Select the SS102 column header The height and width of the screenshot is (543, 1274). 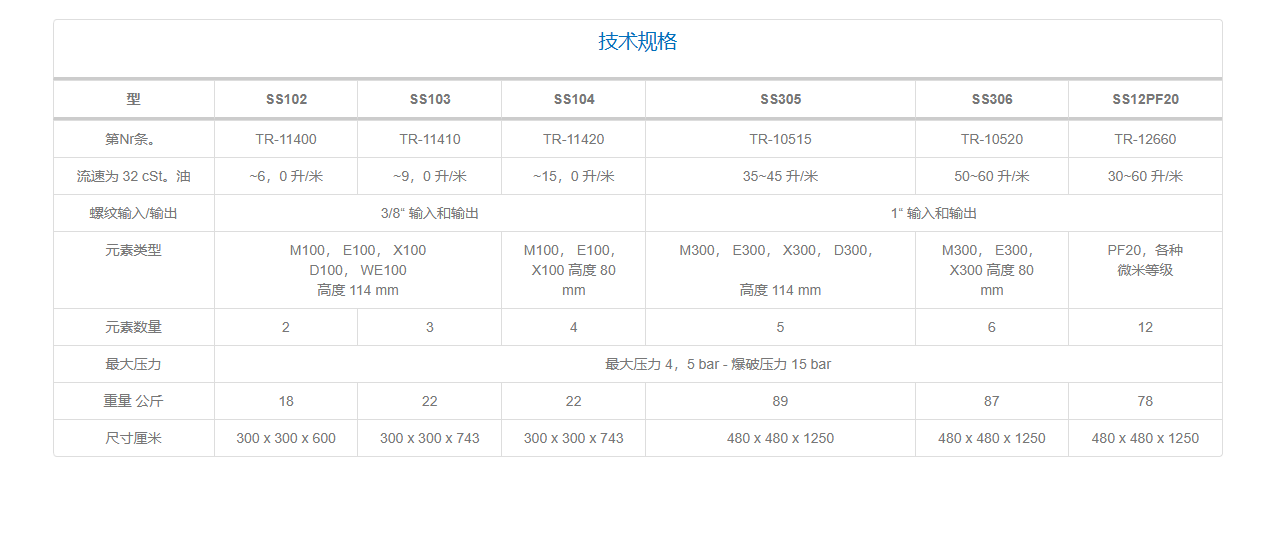coord(286,99)
